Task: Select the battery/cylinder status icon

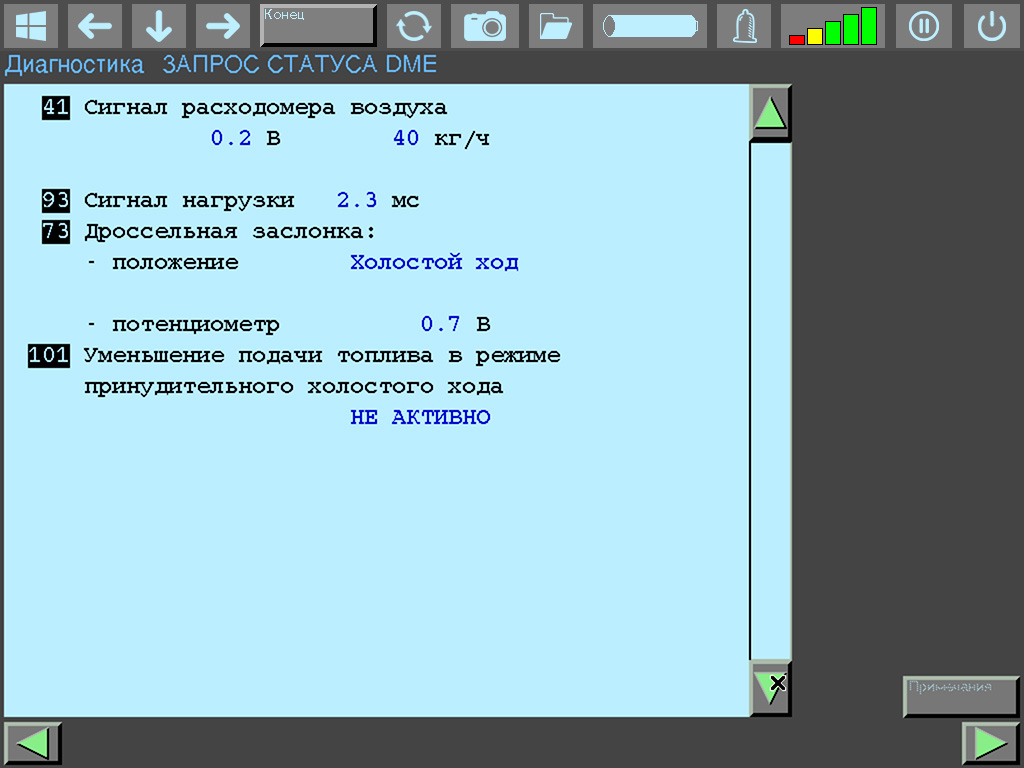Action: pyautogui.click(x=649, y=26)
